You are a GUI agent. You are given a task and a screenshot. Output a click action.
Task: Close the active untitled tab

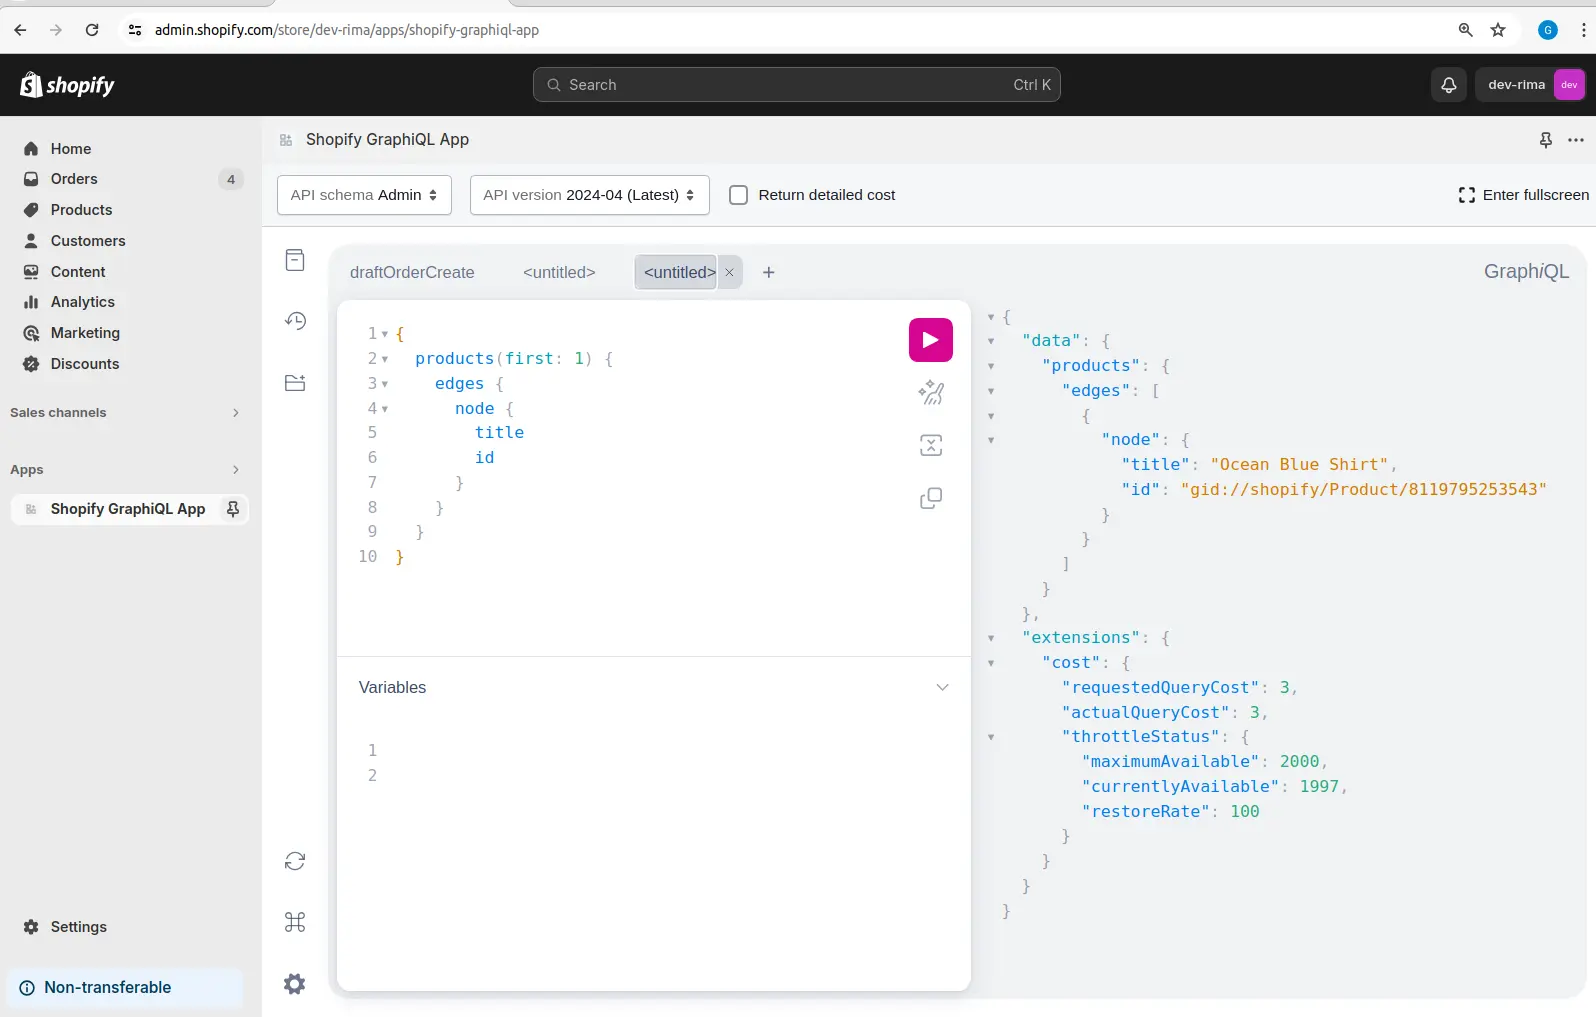[x=729, y=272]
